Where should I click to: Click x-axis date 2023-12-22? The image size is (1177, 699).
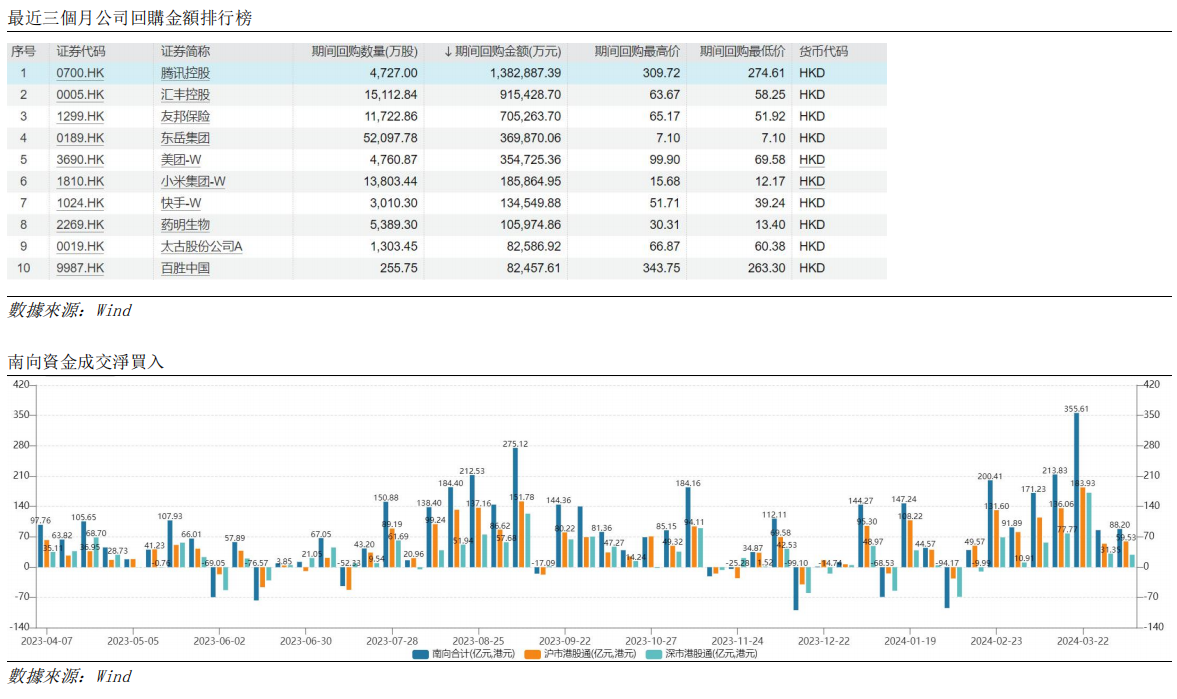823,641
